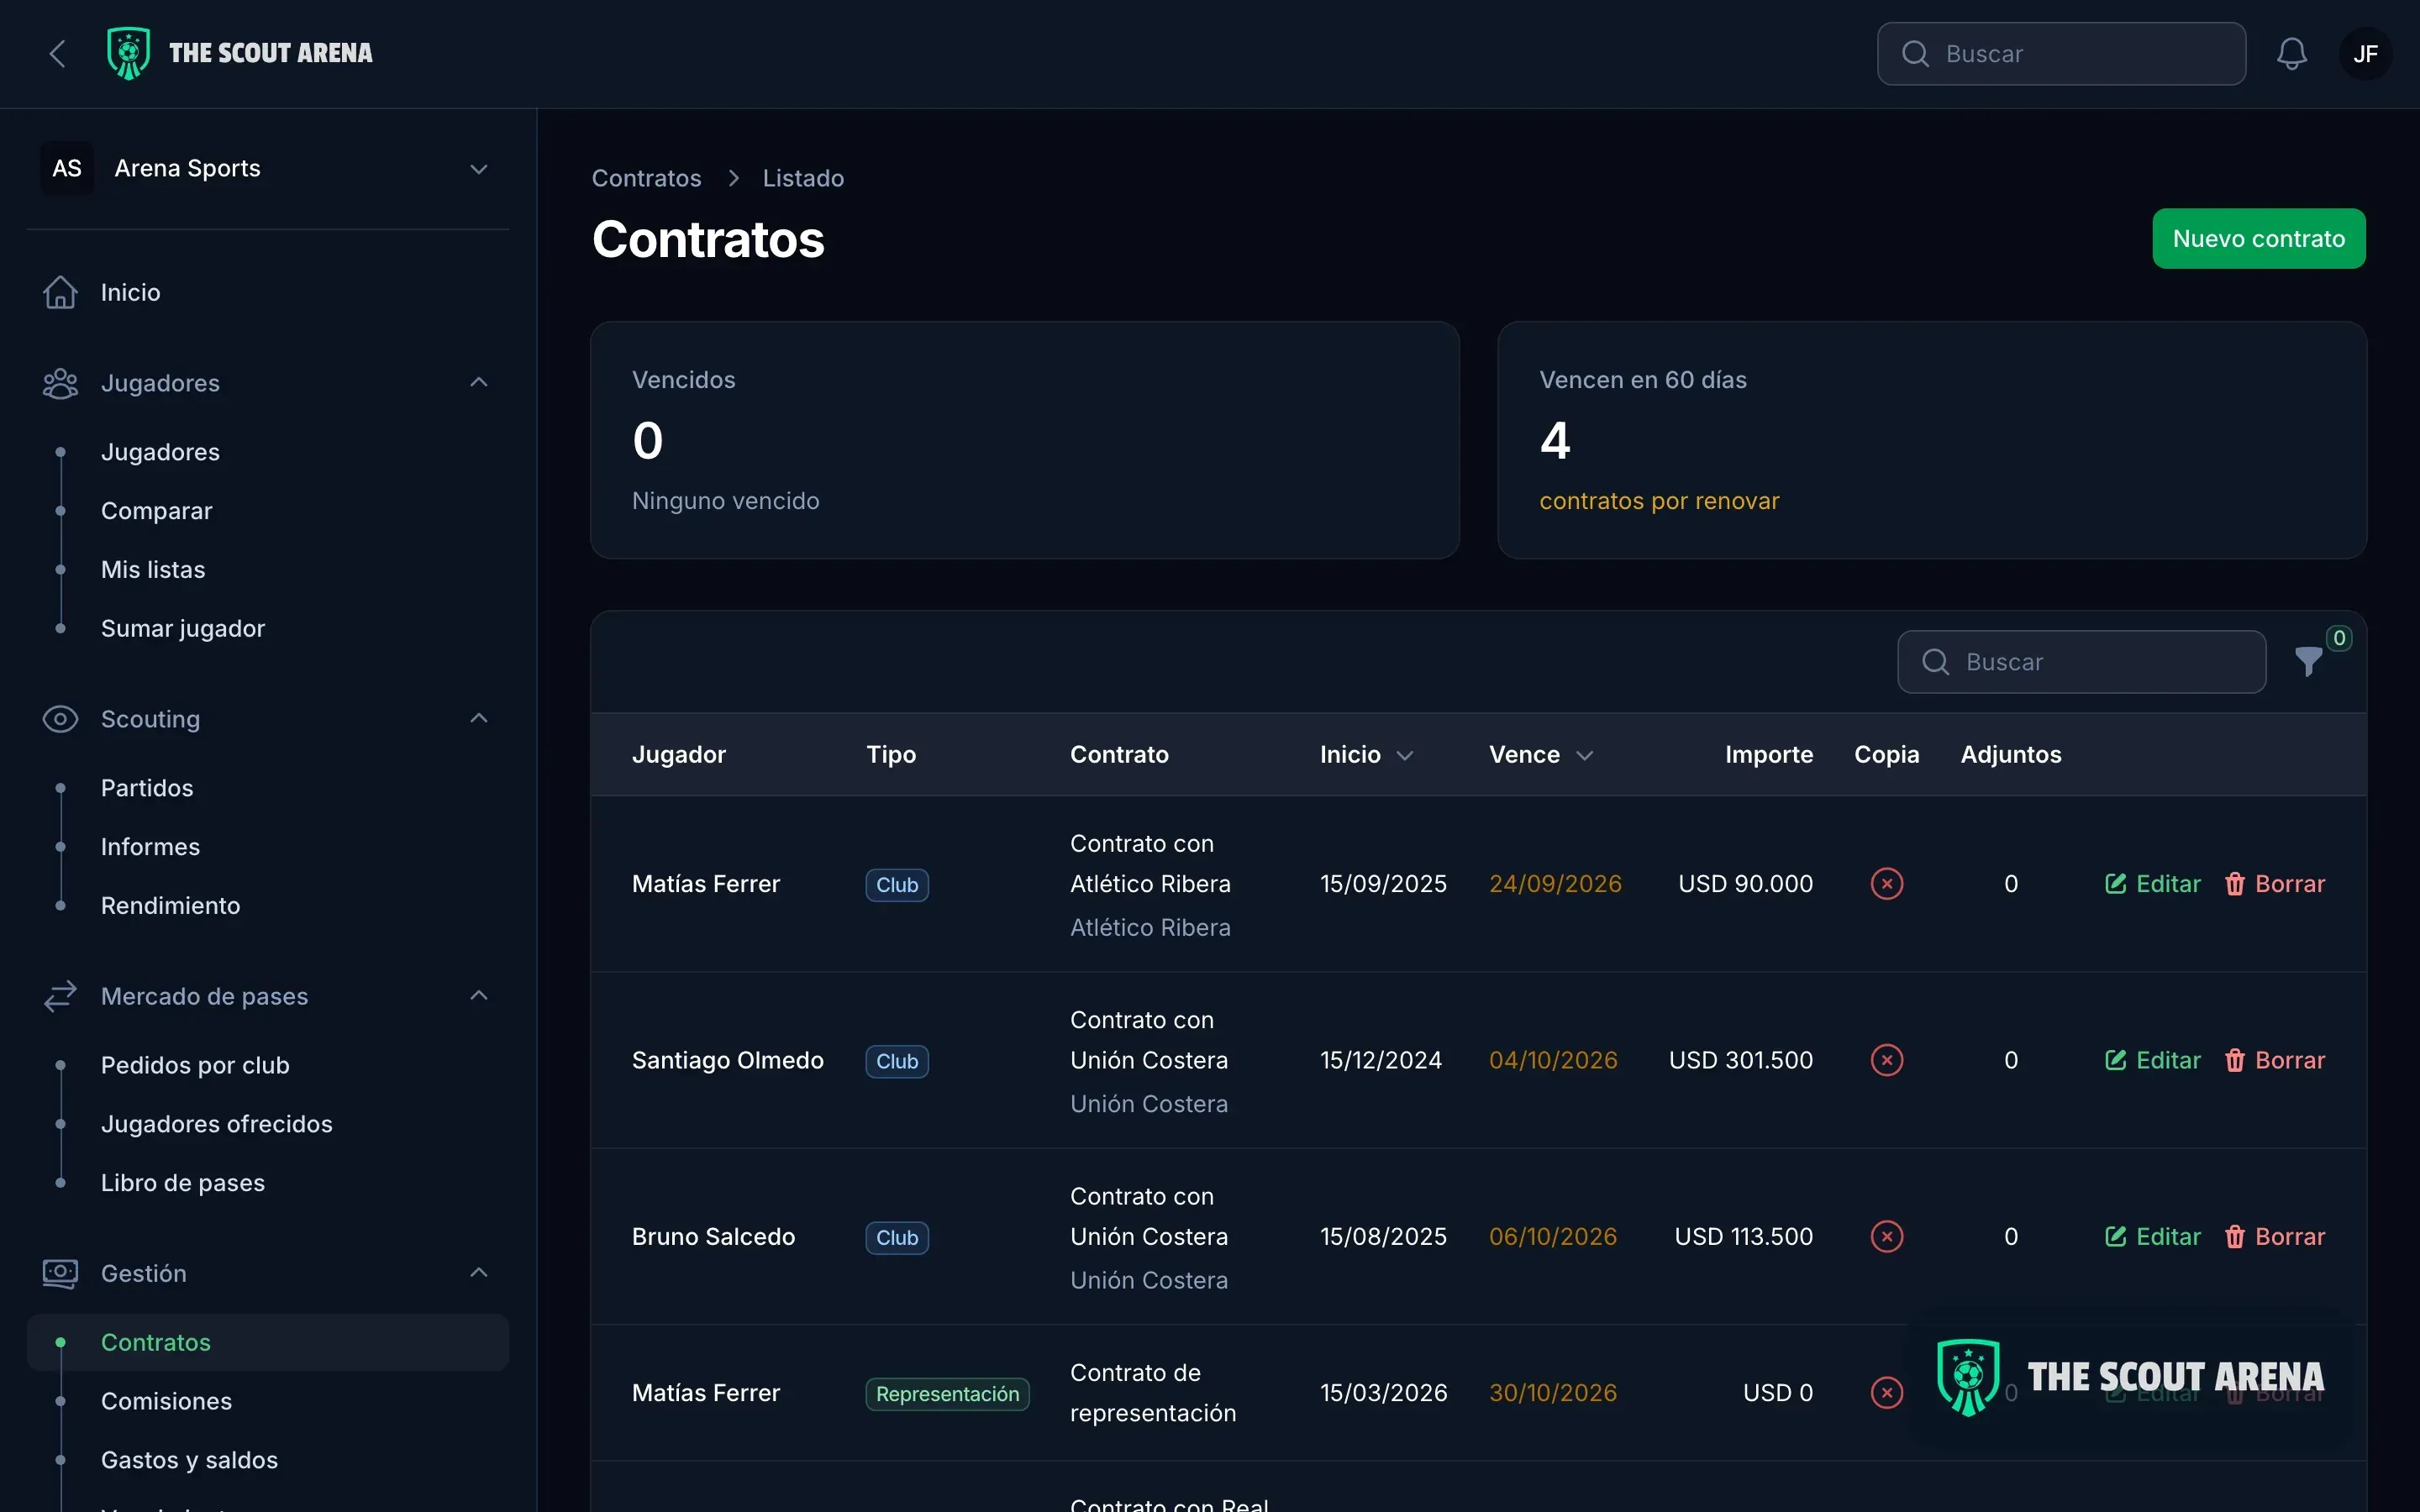The width and height of the screenshot is (2420, 1512).
Task: Click the back arrow in the header
Action: point(57,54)
